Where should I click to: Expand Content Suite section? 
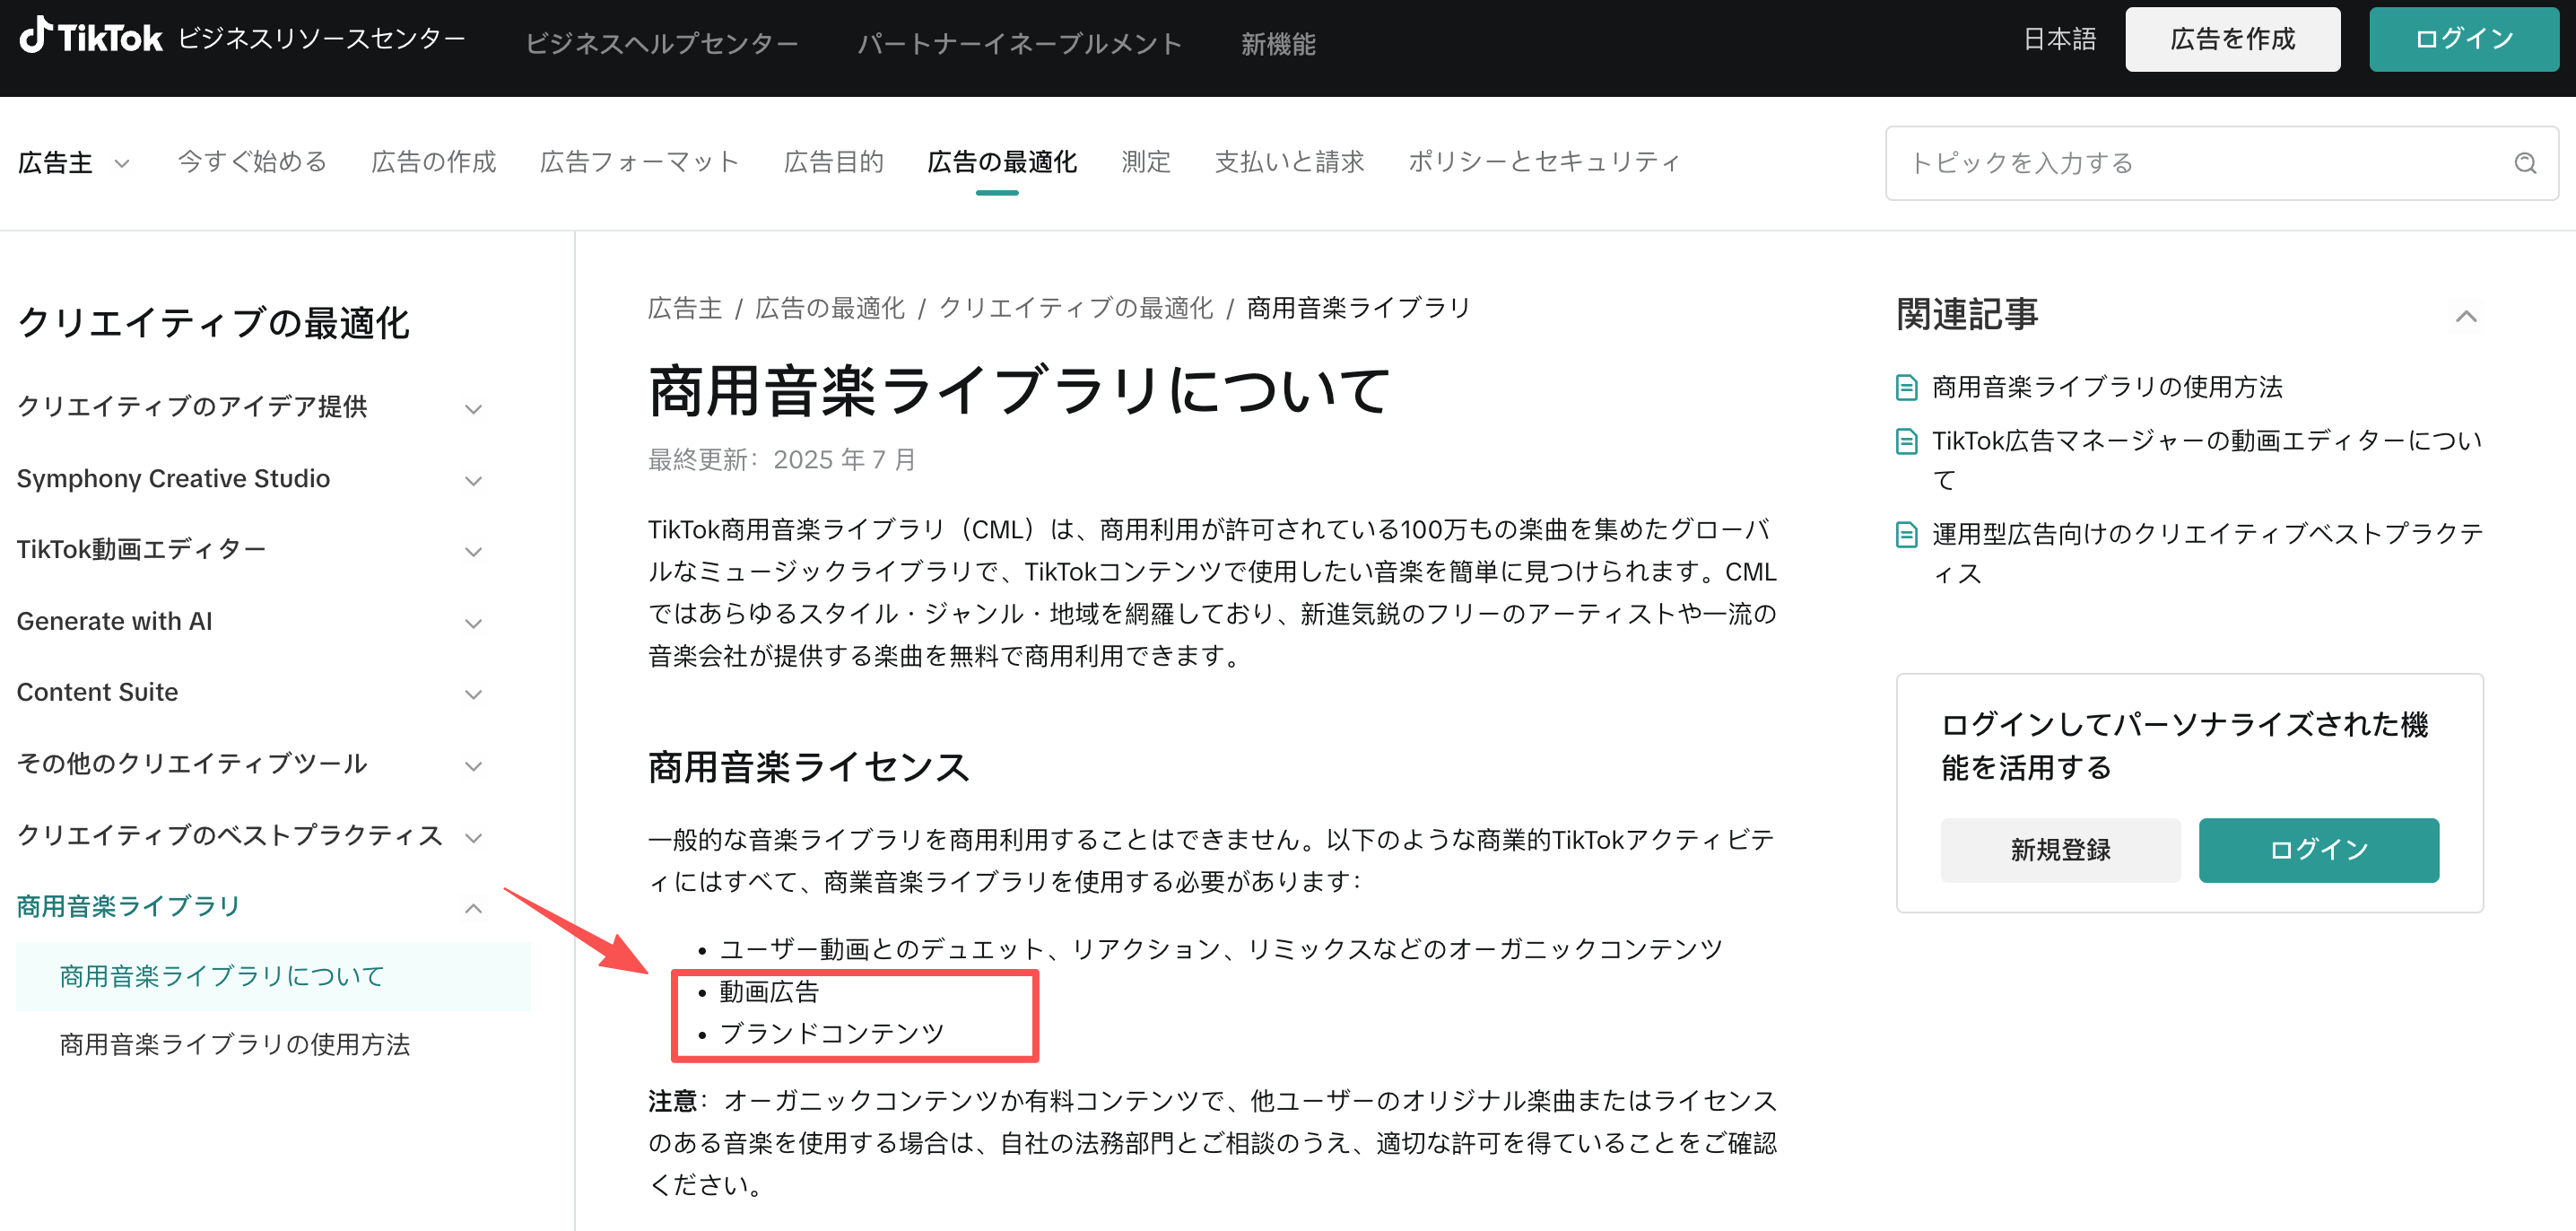pyautogui.click(x=473, y=694)
